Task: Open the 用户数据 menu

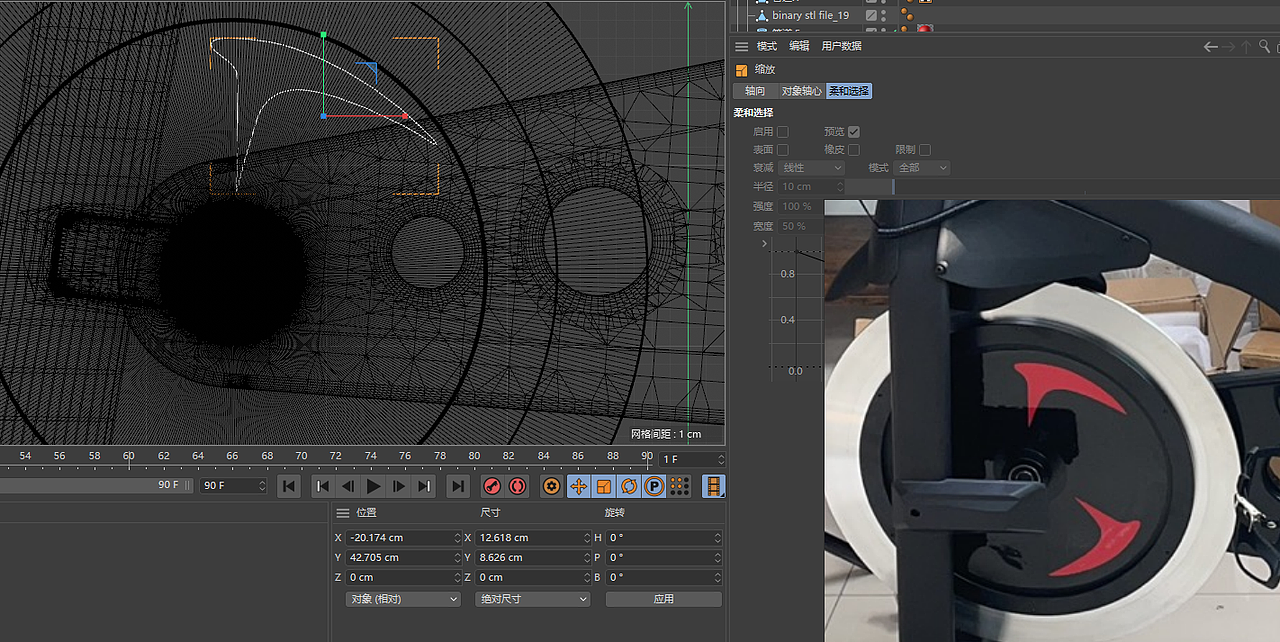Action: coord(841,46)
